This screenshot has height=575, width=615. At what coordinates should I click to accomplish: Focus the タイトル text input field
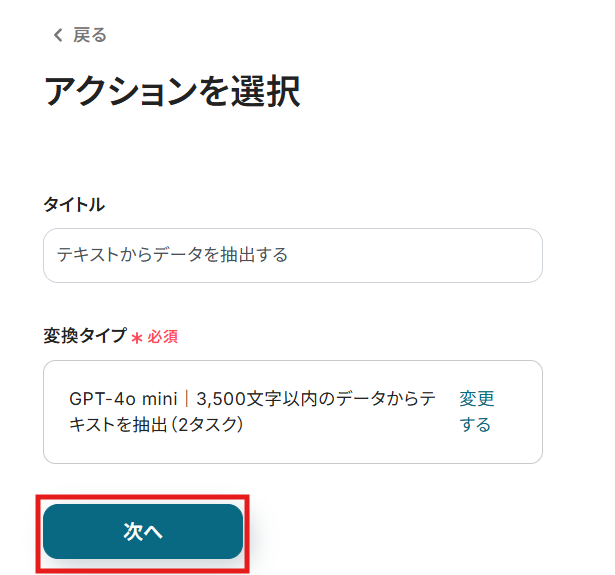coord(293,255)
